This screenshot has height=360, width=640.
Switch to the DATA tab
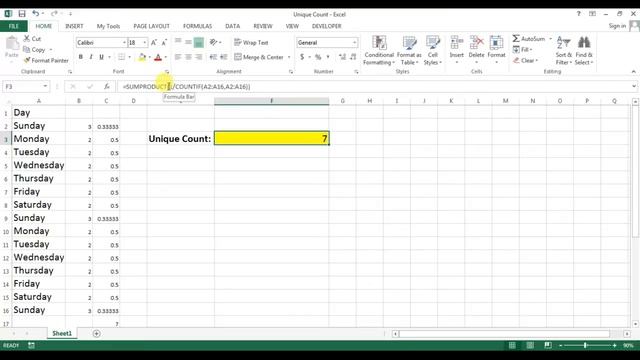tap(233, 26)
